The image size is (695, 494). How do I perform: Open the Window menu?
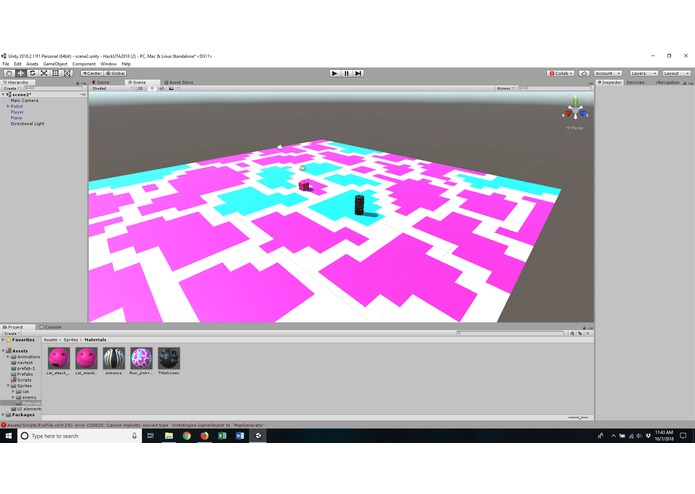[108, 64]
